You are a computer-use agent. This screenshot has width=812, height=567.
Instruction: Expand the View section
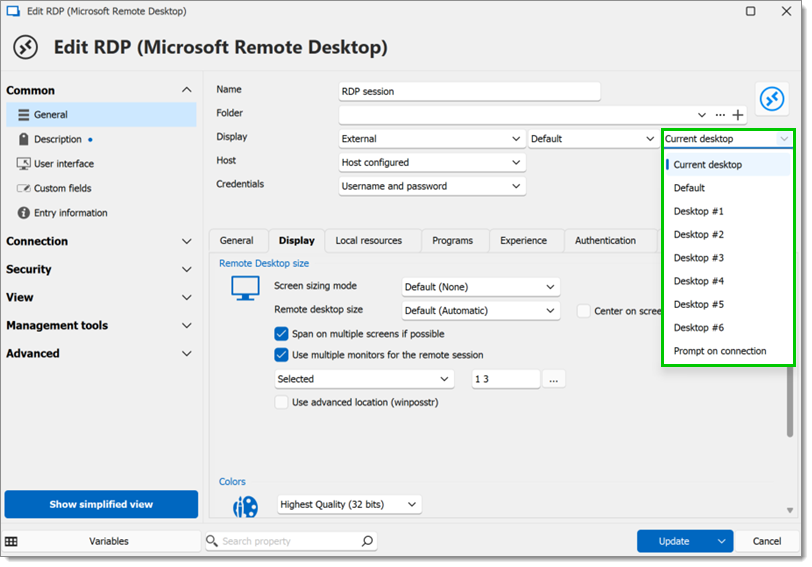coord(186,297)
